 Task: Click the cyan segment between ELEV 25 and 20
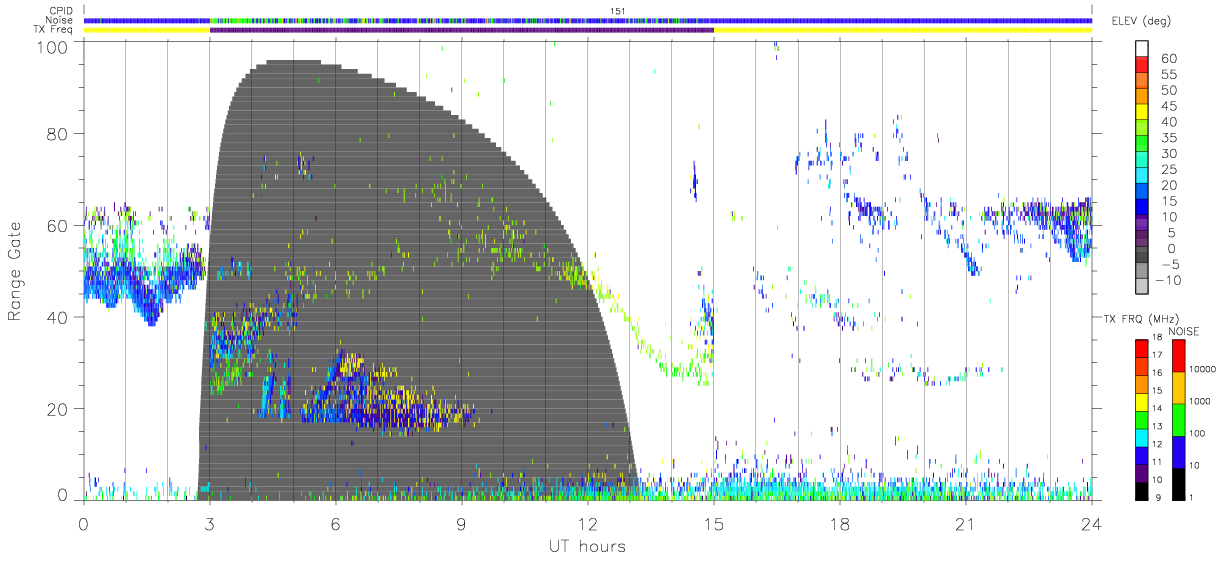click(1142, 176)
